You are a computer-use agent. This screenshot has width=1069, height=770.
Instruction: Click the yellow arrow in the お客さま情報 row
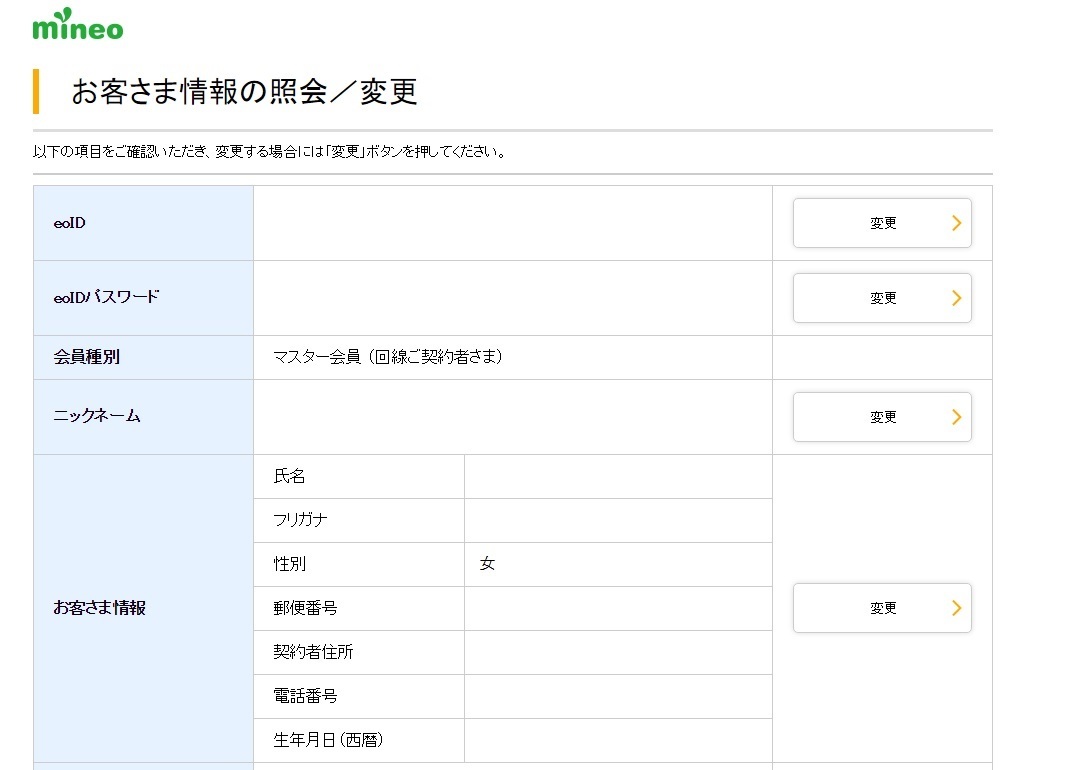click(956, 608)
